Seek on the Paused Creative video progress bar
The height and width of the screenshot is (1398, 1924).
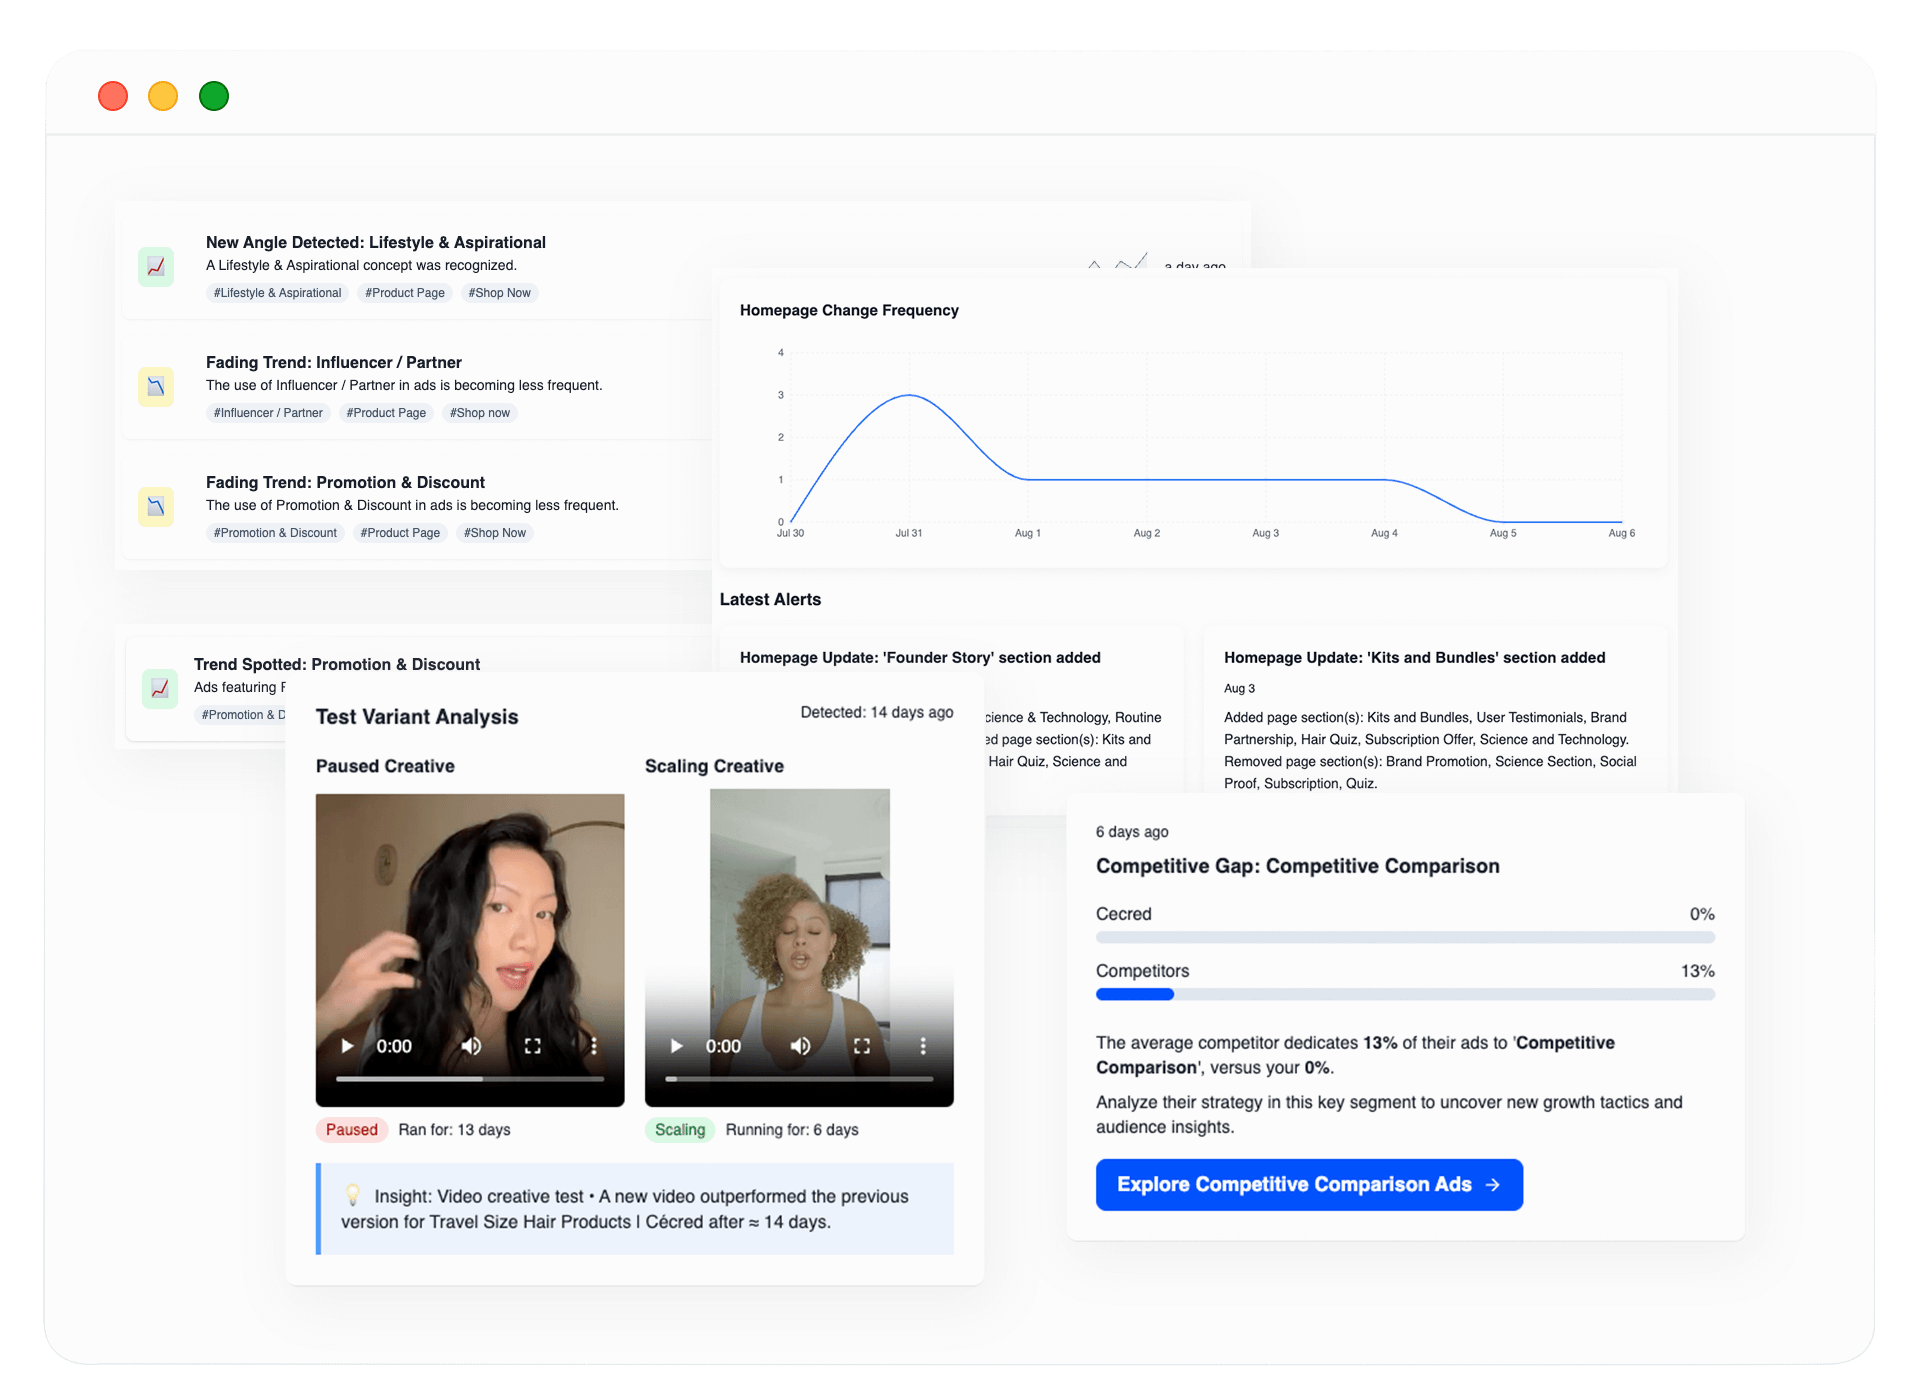pyautogui.click(x=470, y=1079)
